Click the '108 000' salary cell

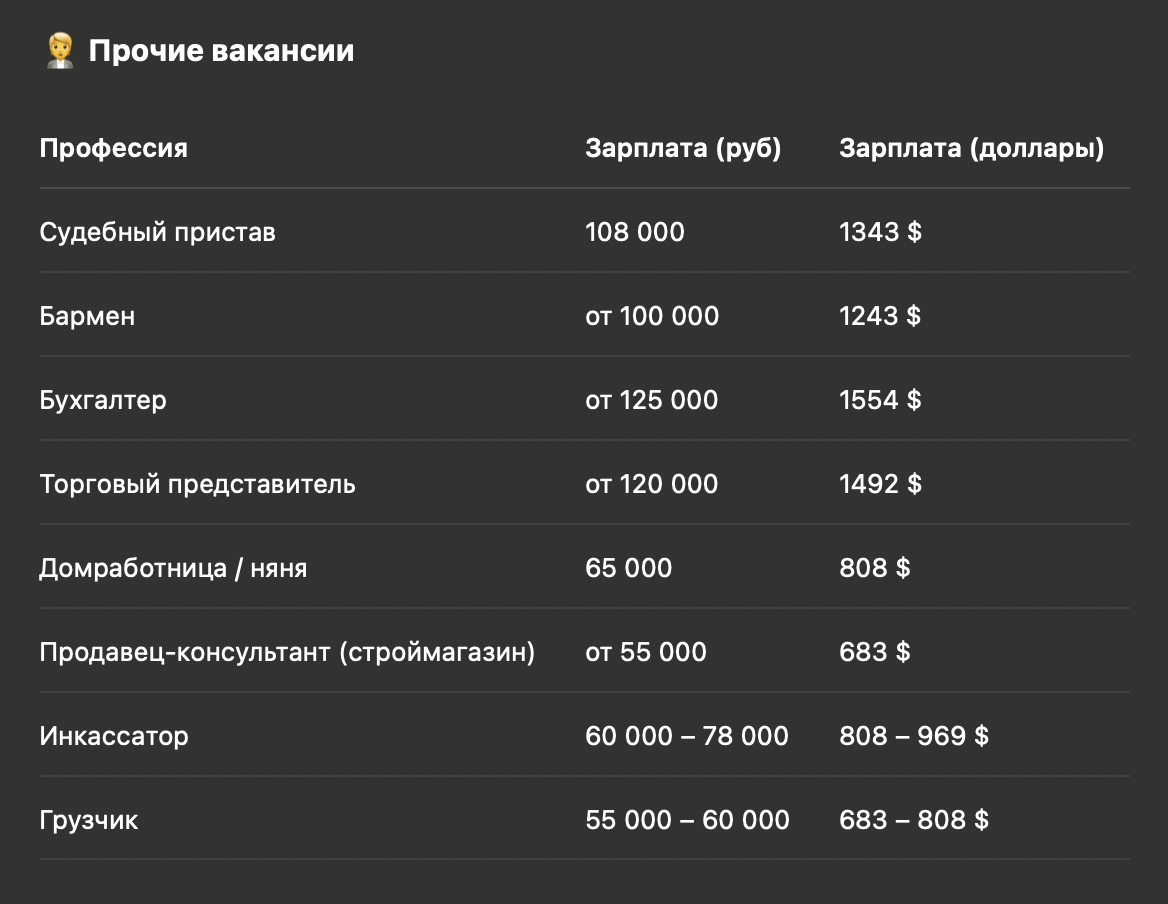tap(635, 233)
